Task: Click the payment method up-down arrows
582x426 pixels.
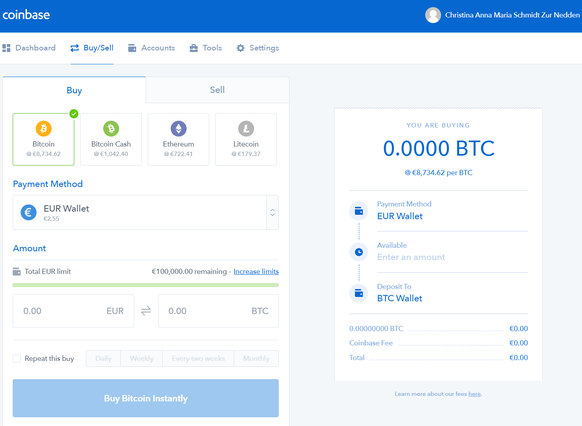Action: coord(272,213)
